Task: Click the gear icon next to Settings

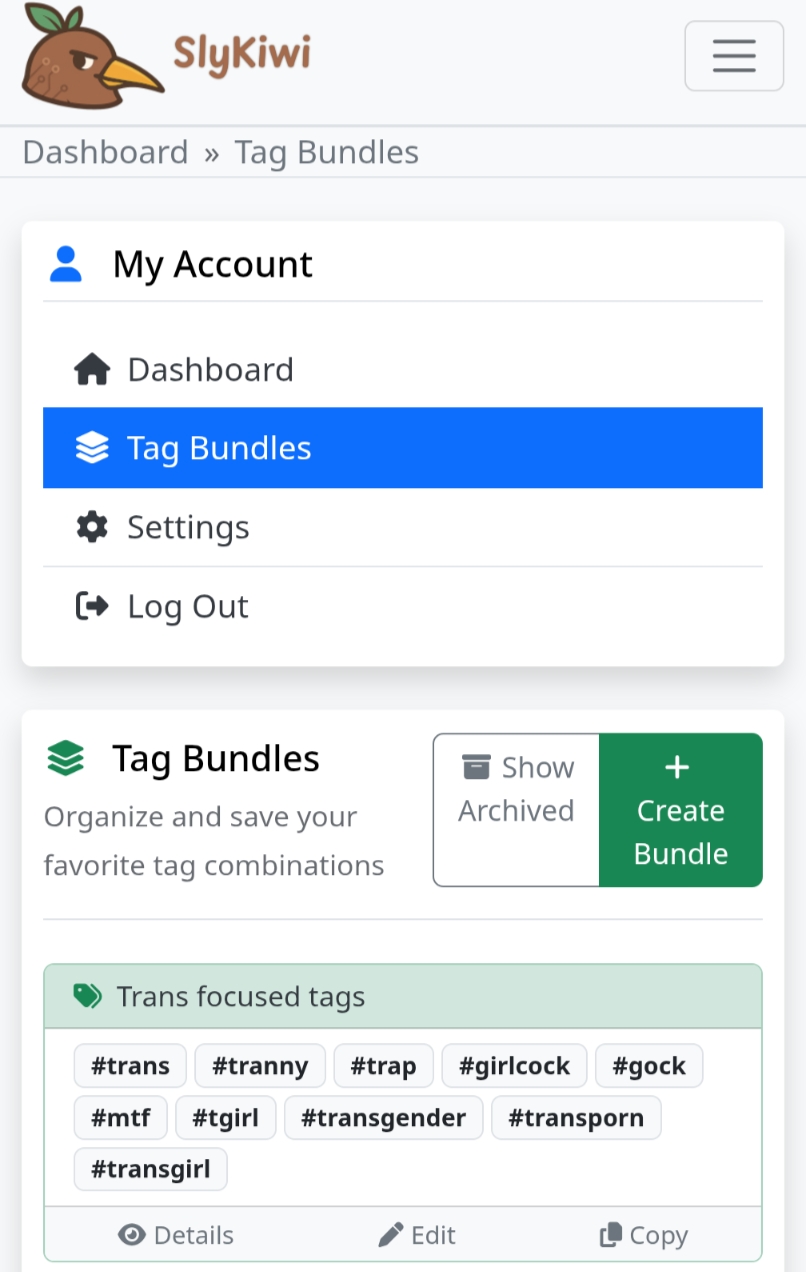Action: coord(92,527)
